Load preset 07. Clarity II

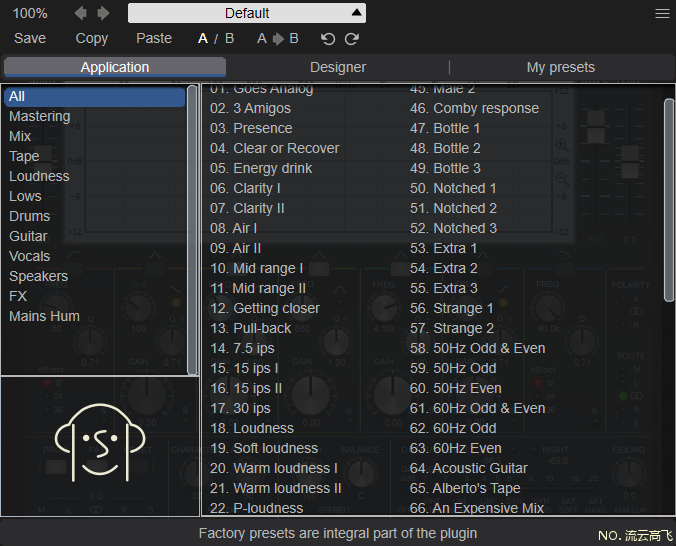[247, 208]
